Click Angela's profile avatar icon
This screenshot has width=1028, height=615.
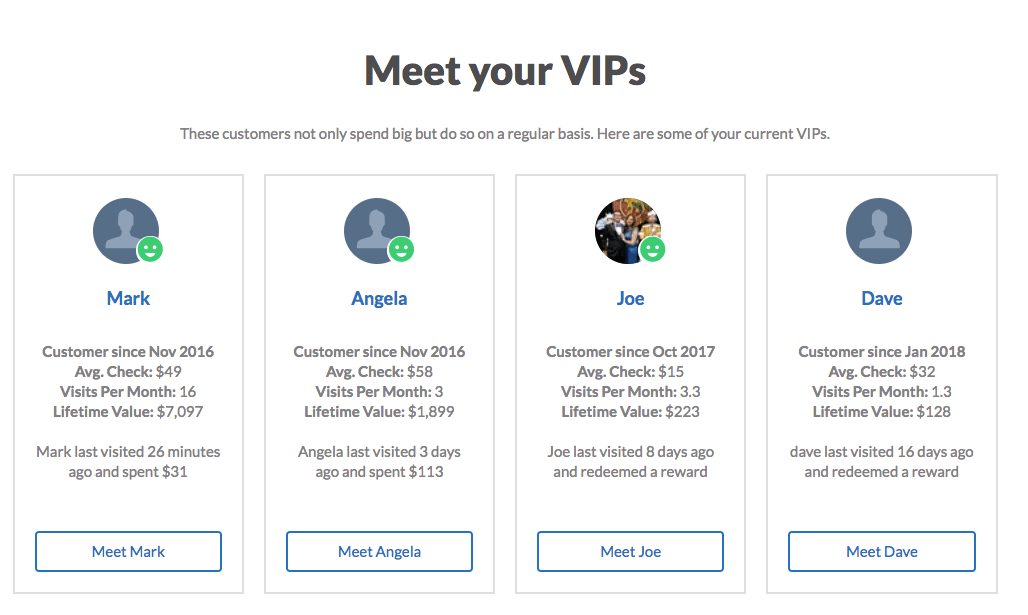click(x=377, y=230)
